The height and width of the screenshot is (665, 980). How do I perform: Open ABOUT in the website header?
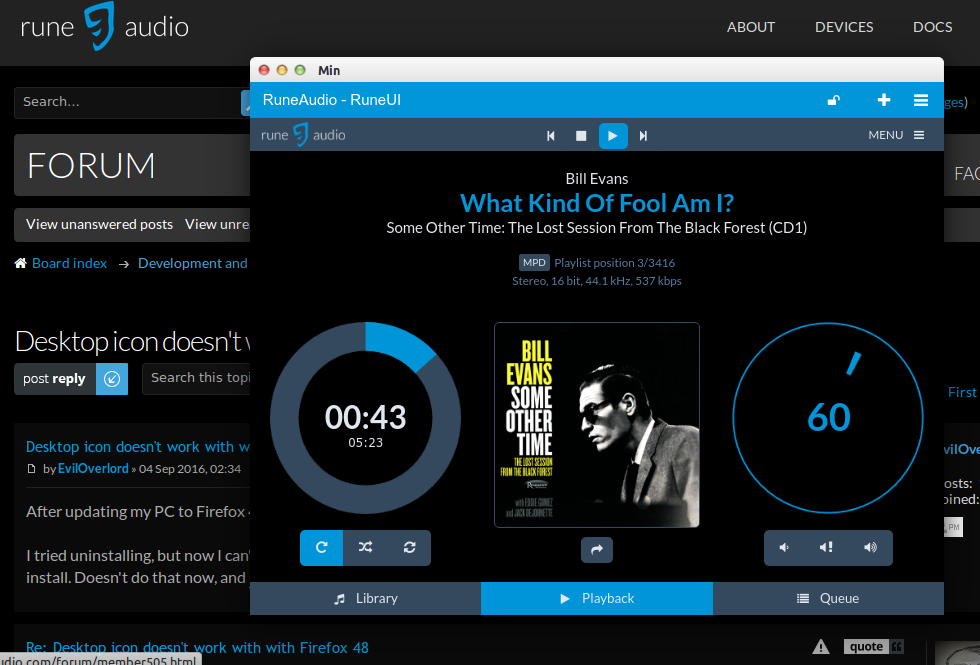coord(751,27)
